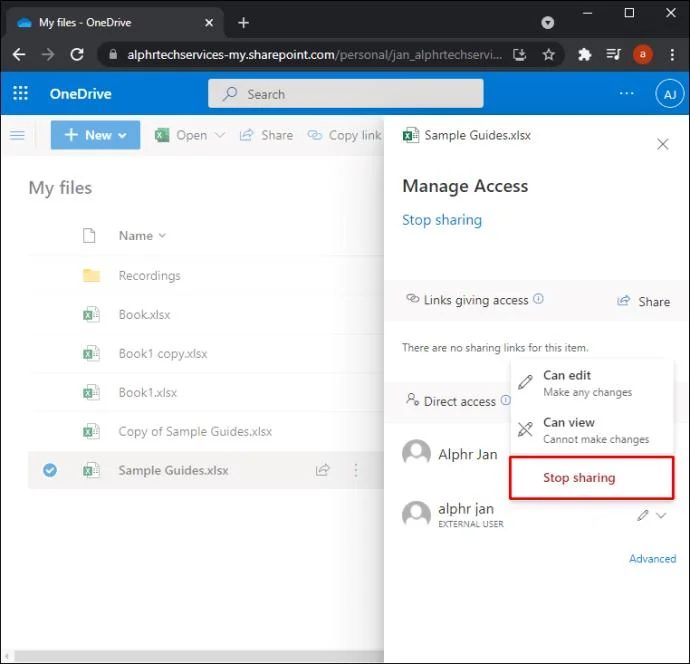Image resolution: width=690 pixels, height=664 pixels.
Task: Expand the Open options chevron
Action: (x=220, y=135)
